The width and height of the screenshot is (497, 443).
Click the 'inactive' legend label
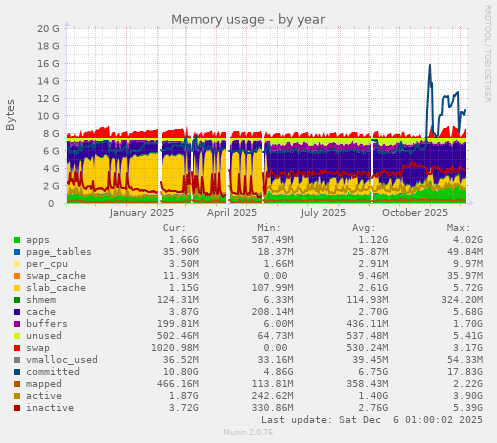pos(50,408)
